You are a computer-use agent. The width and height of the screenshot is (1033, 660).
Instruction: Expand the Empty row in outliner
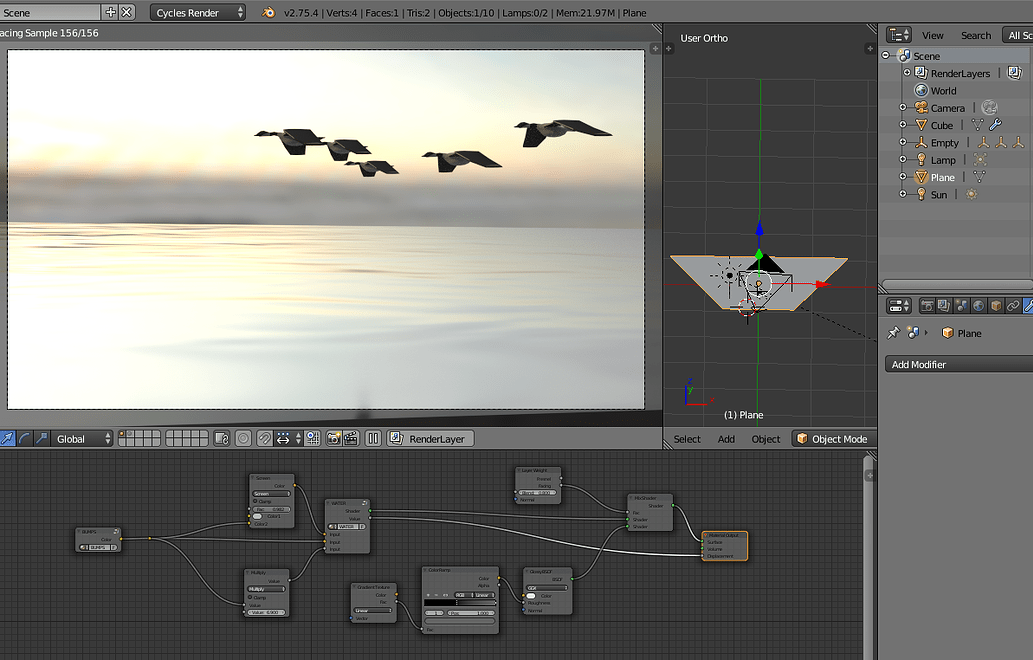903,142
